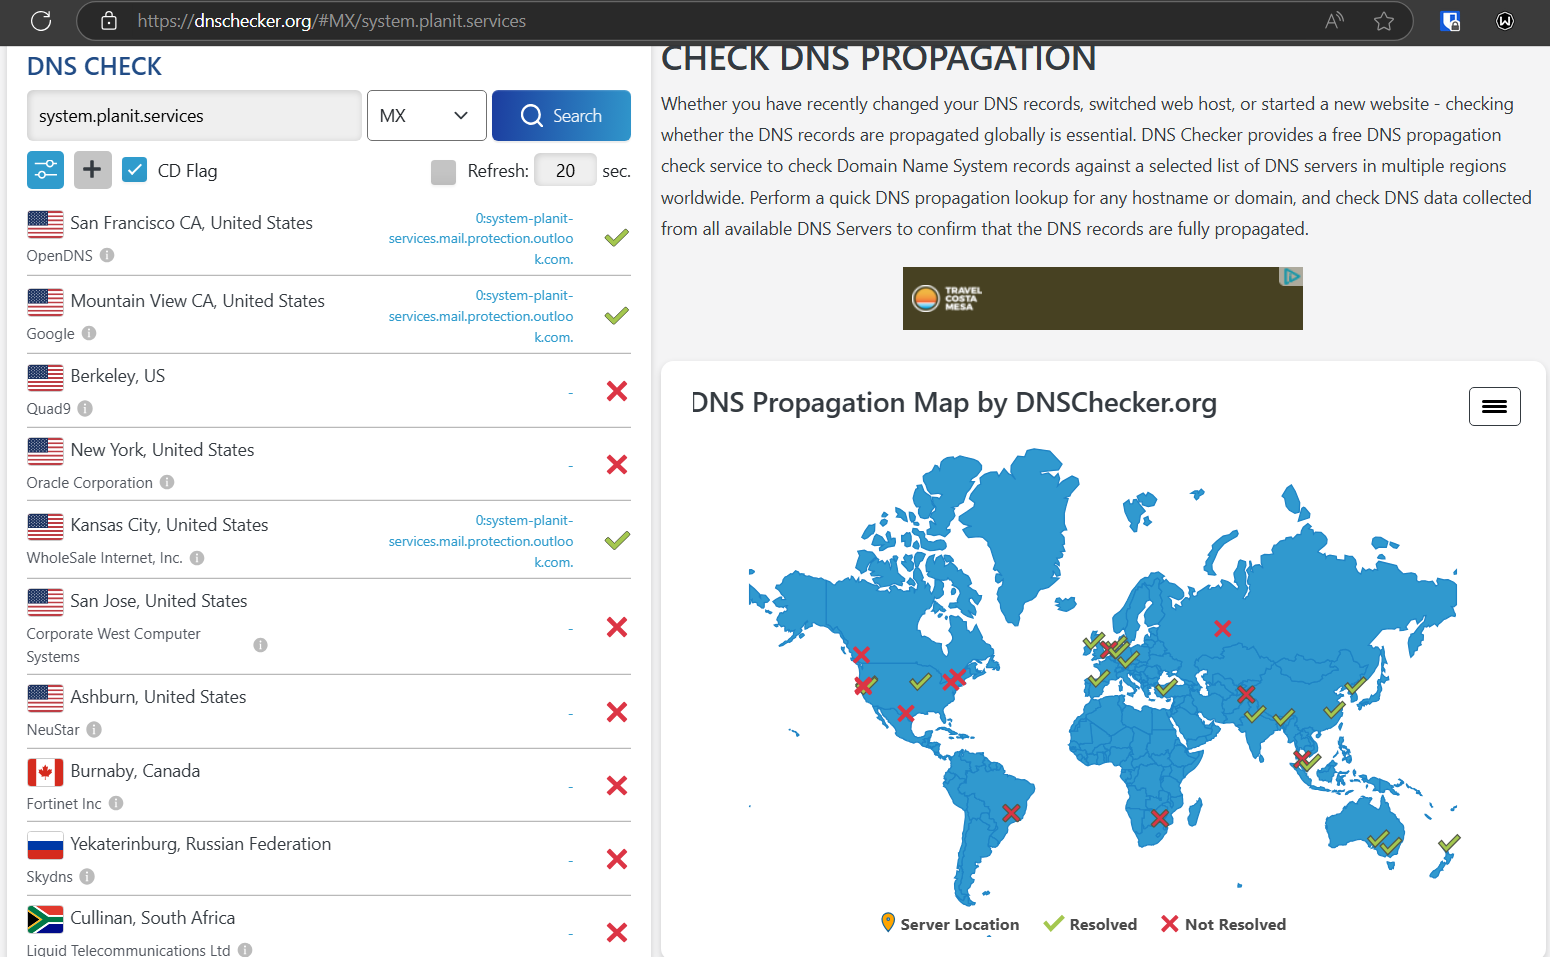Click the Refresh seconds input showing 20
Viewport: 1550px width, 957px height.
pyautogui.click(x=565, y=171)
